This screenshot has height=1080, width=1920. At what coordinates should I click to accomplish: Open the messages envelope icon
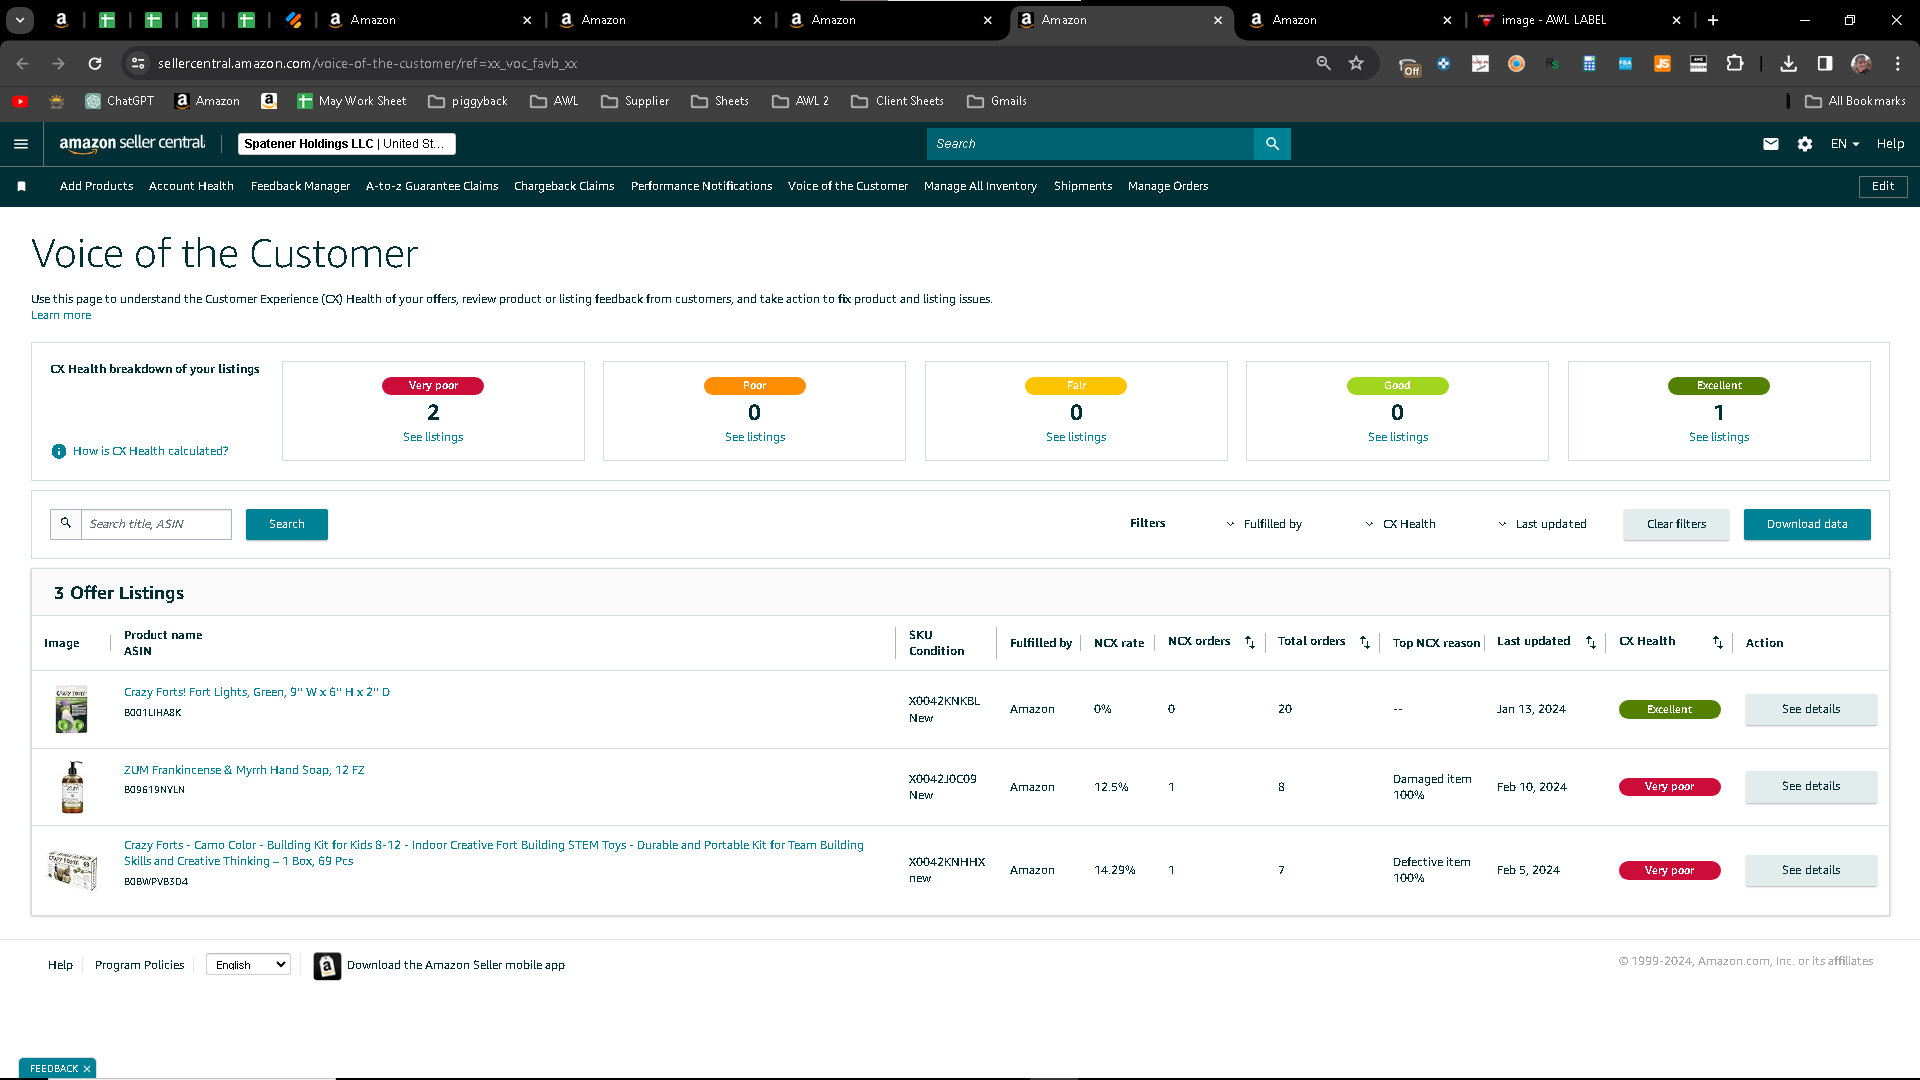(x=1771, y=144)
